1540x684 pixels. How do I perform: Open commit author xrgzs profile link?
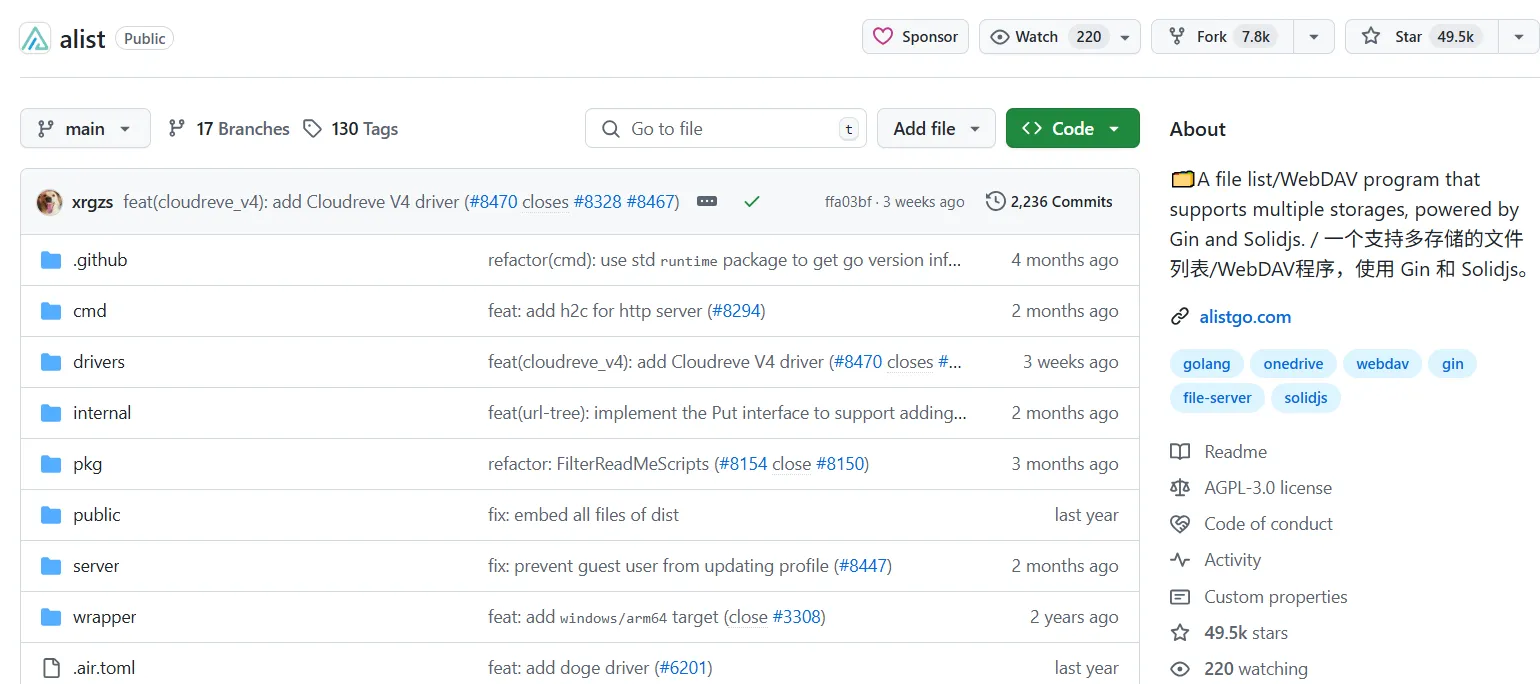92,202
